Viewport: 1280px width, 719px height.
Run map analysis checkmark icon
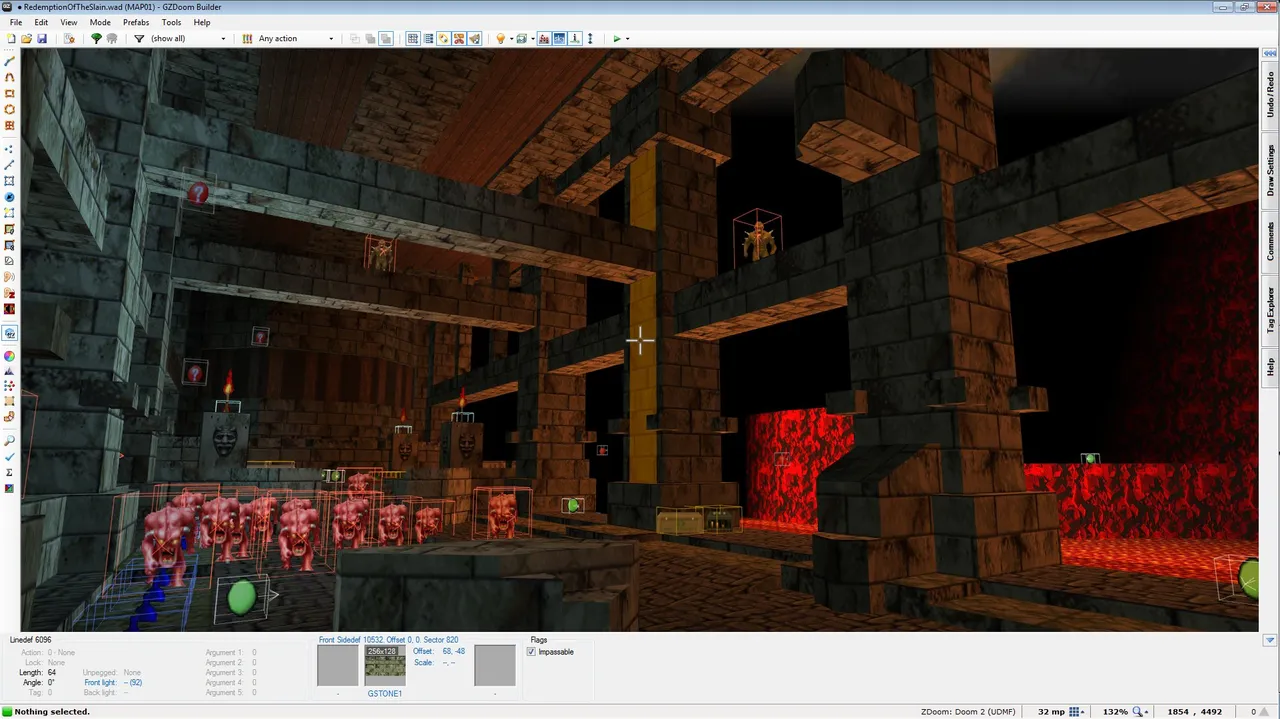tap(10, 456)
